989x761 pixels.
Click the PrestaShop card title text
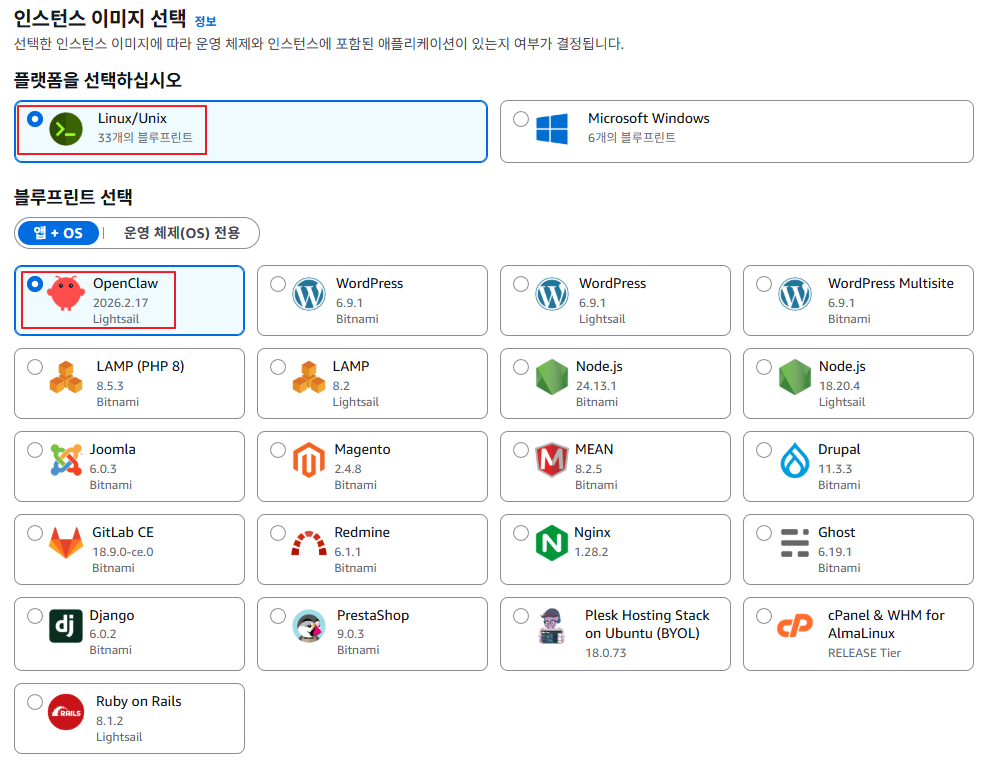(373, 615)
